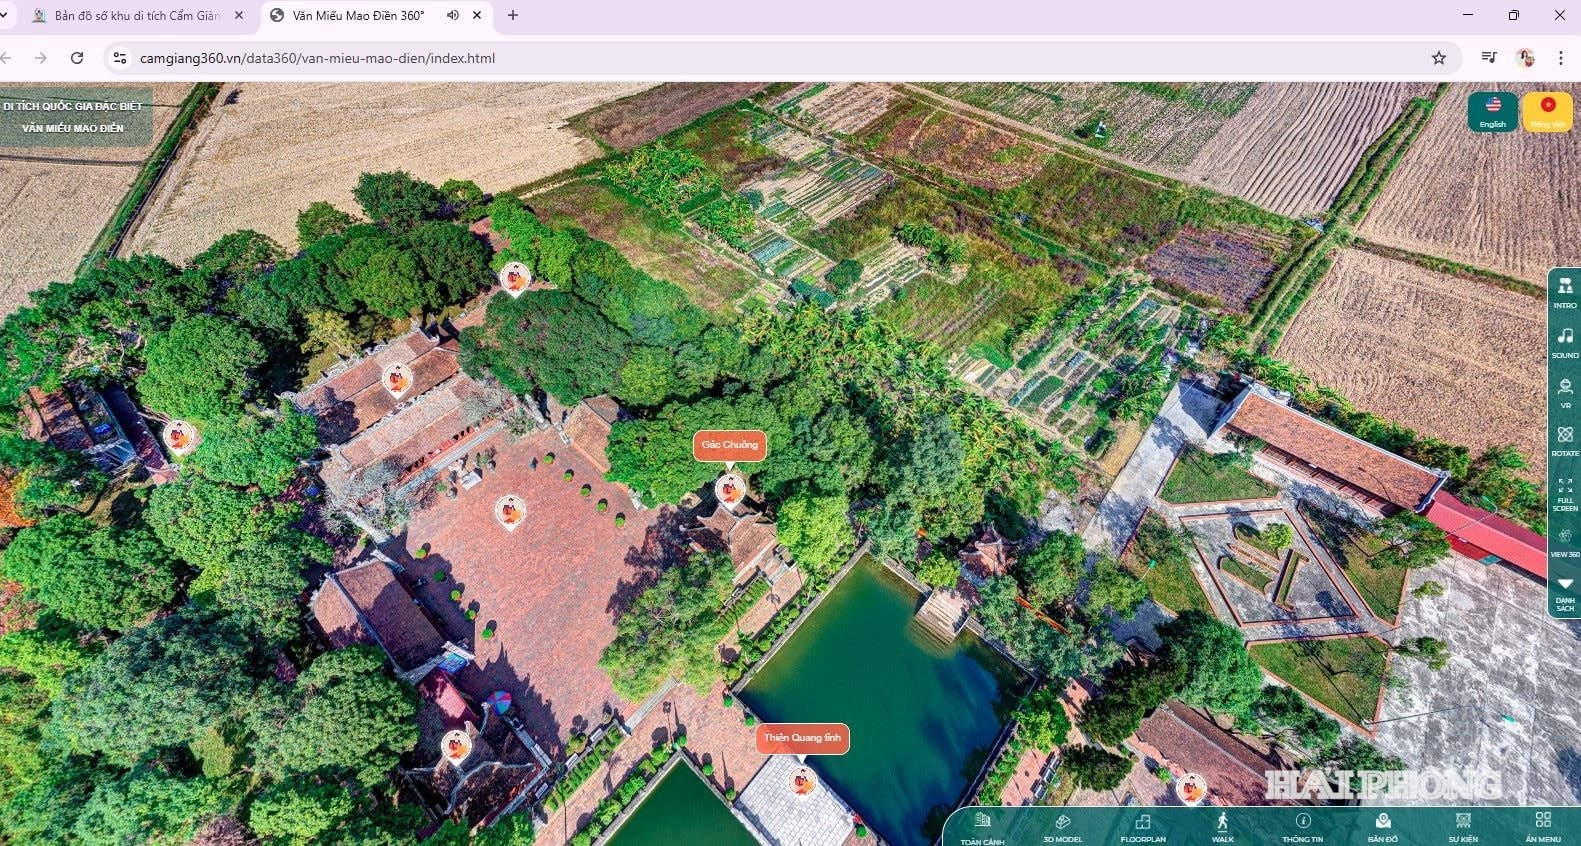Open the 3D Model view
Screen dimensions: 1581x846
tap(1062, 827)
